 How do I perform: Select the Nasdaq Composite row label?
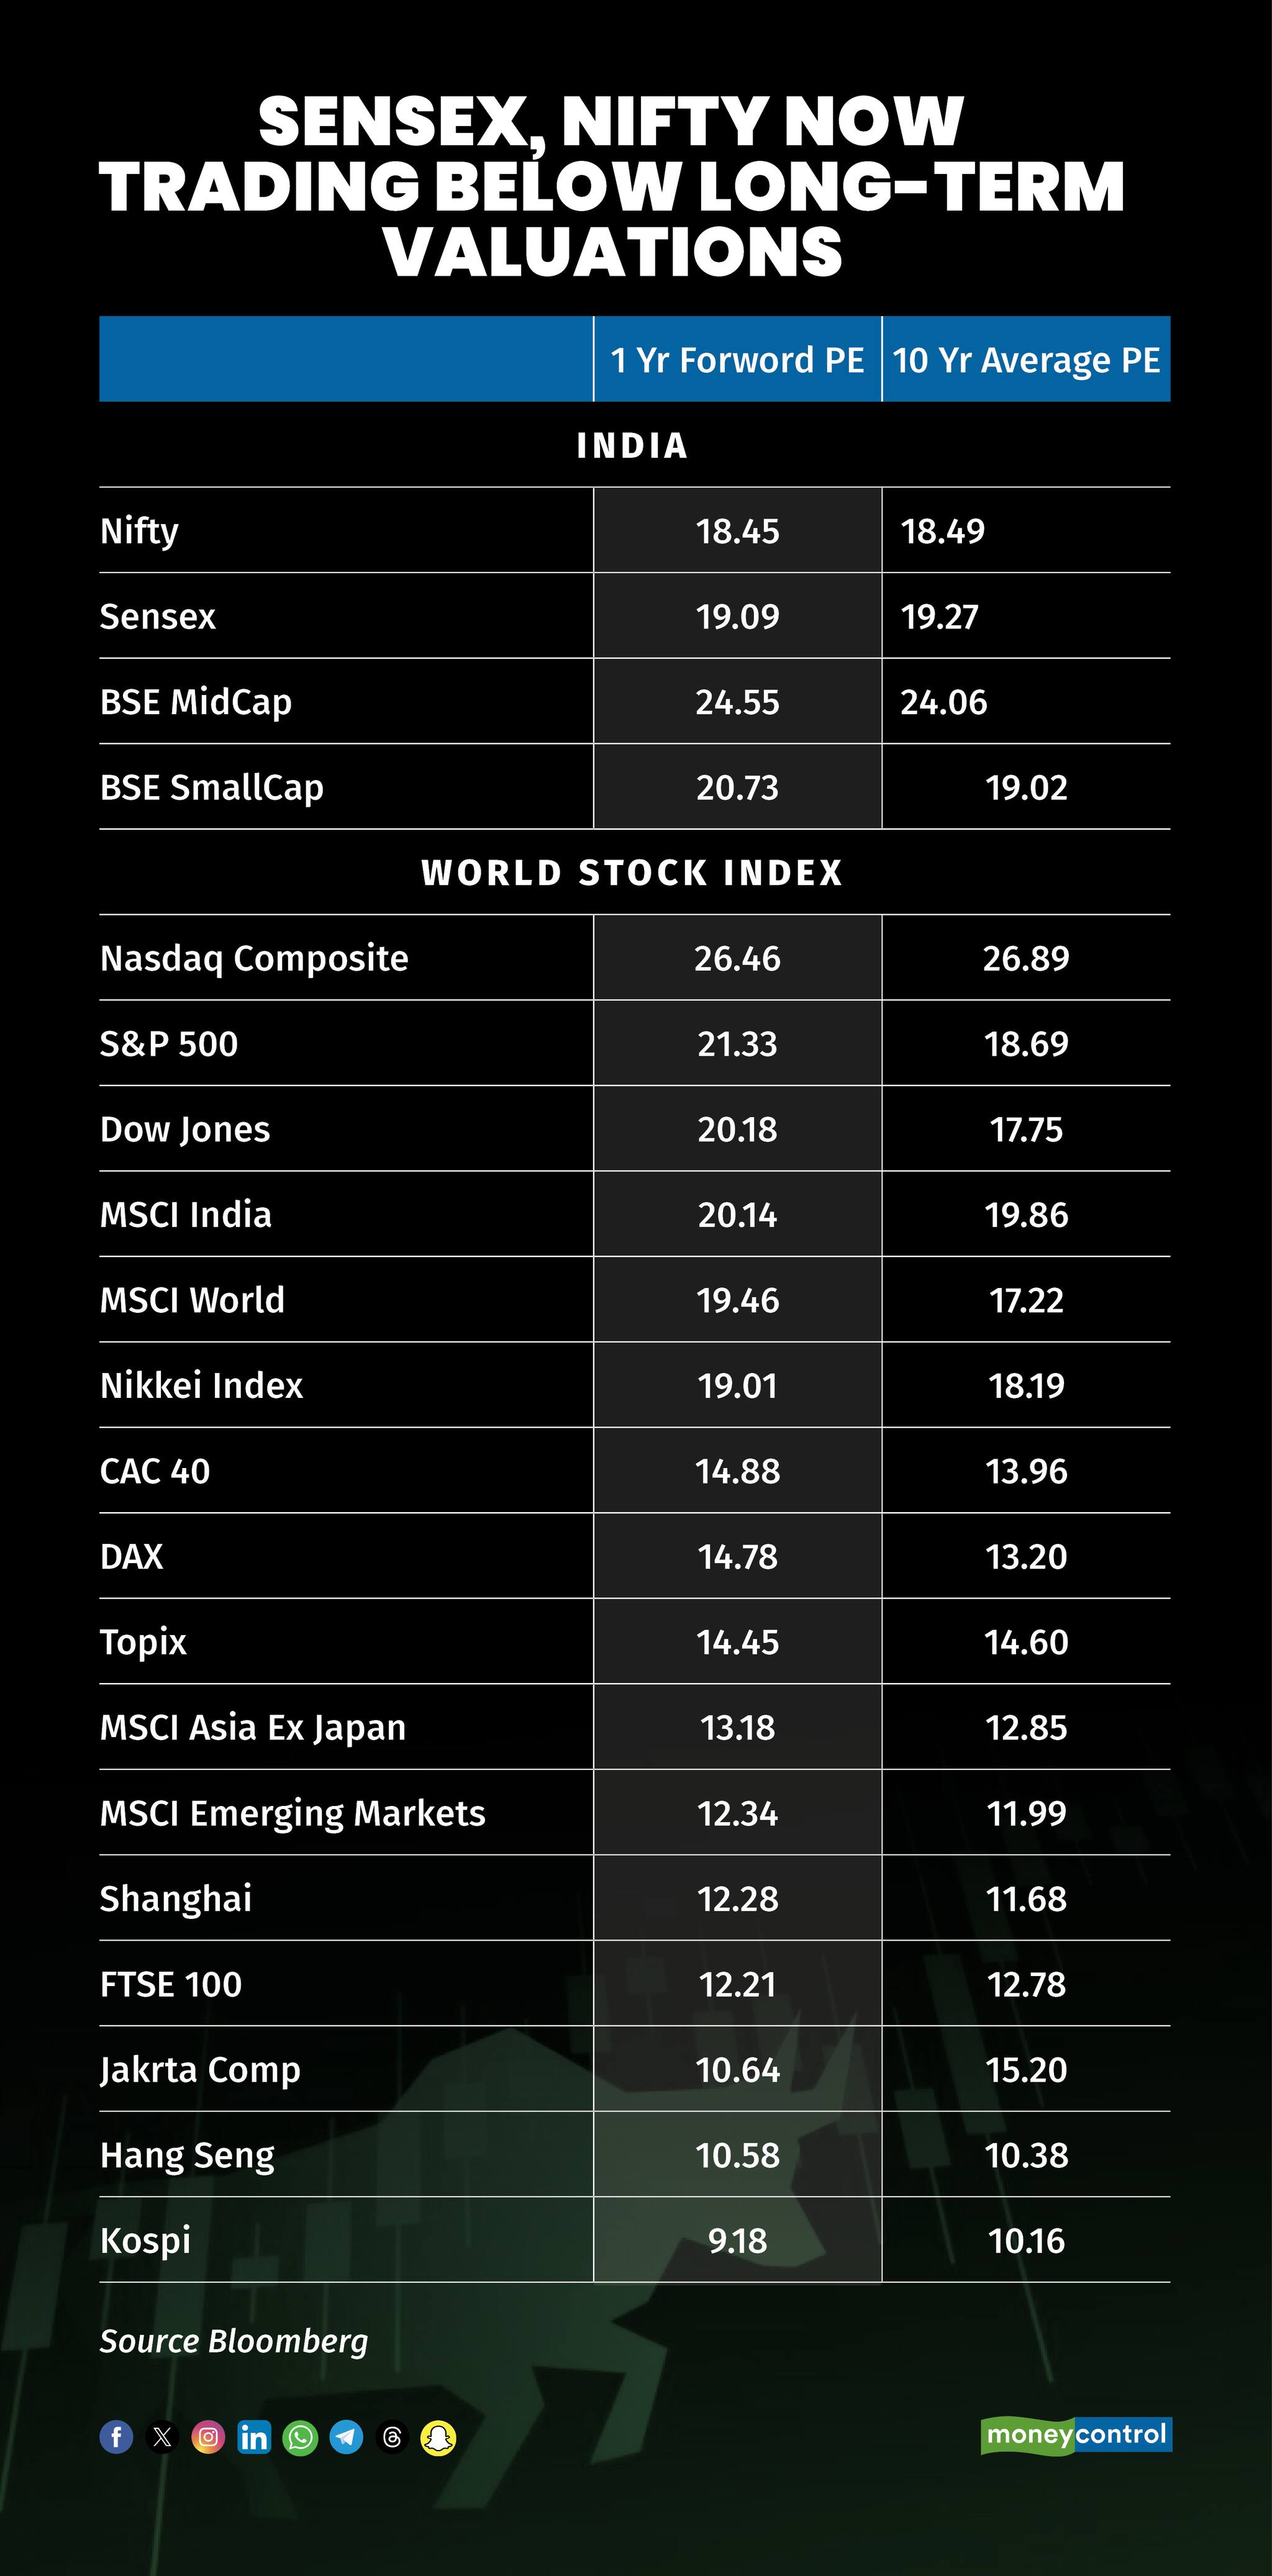tap(254, 958)
